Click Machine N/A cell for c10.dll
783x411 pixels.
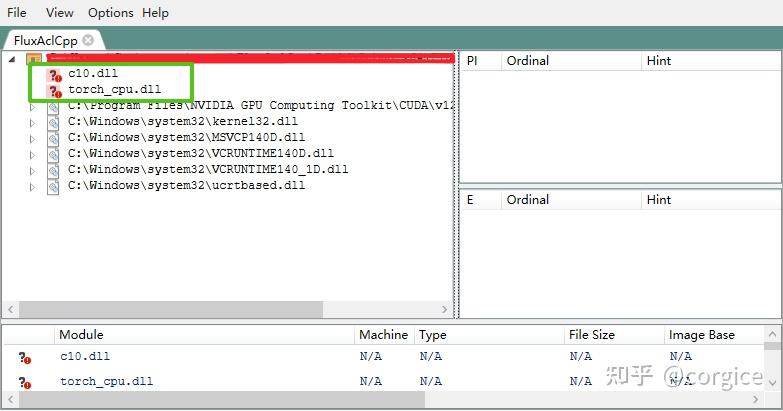click(371, 356)
